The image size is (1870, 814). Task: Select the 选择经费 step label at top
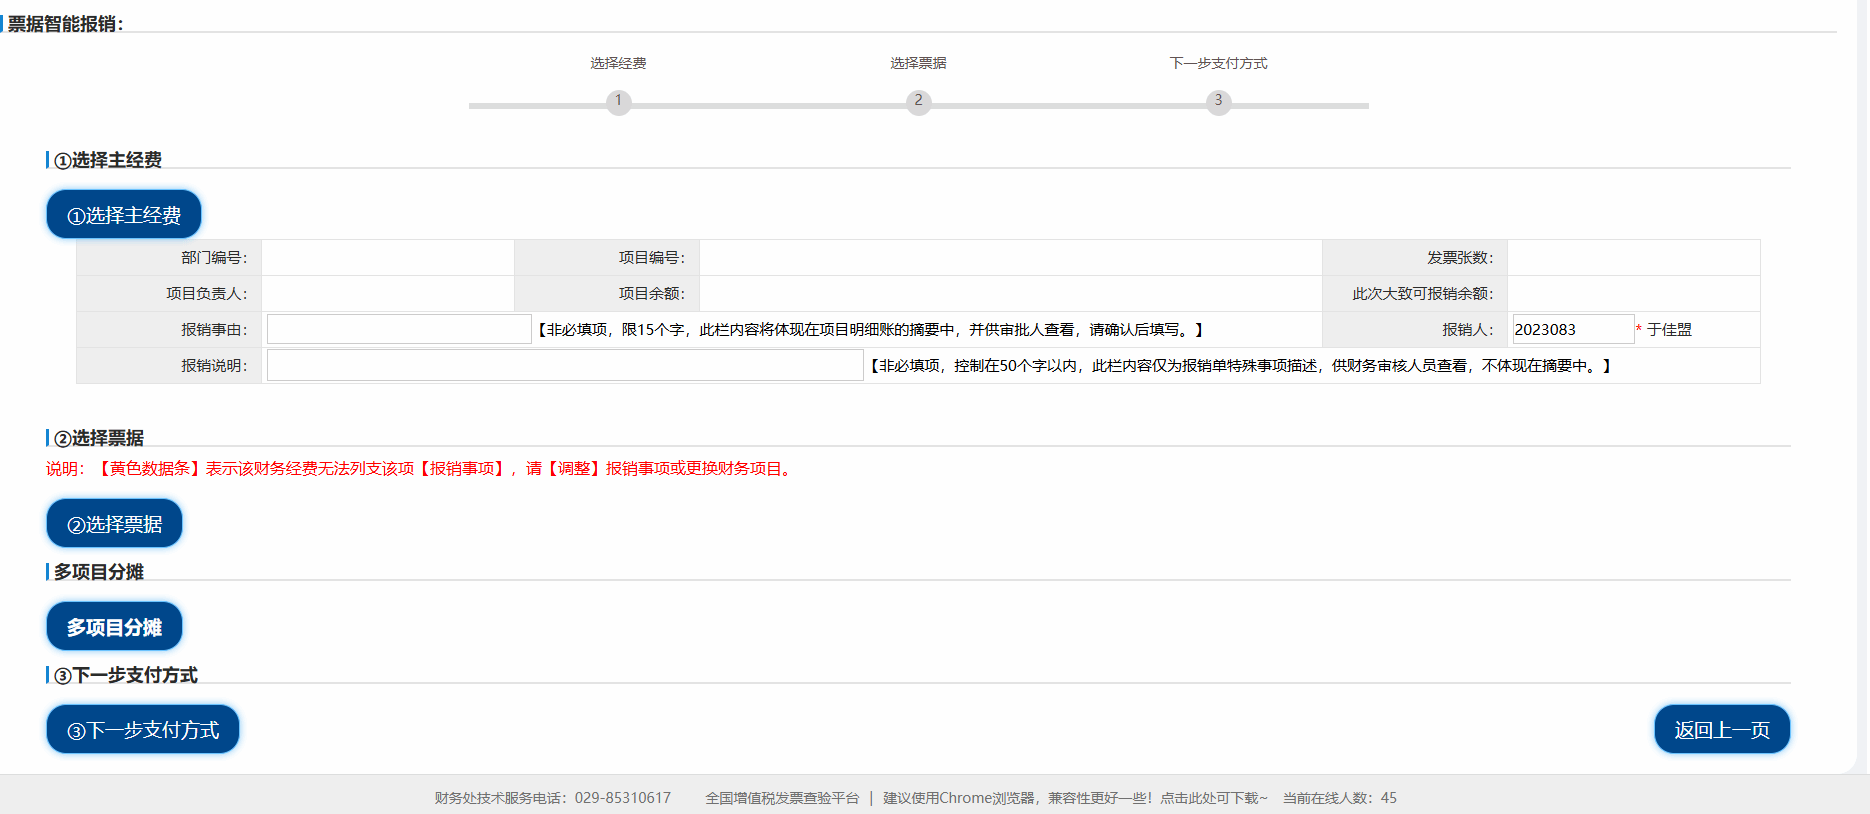coord(618,63)
